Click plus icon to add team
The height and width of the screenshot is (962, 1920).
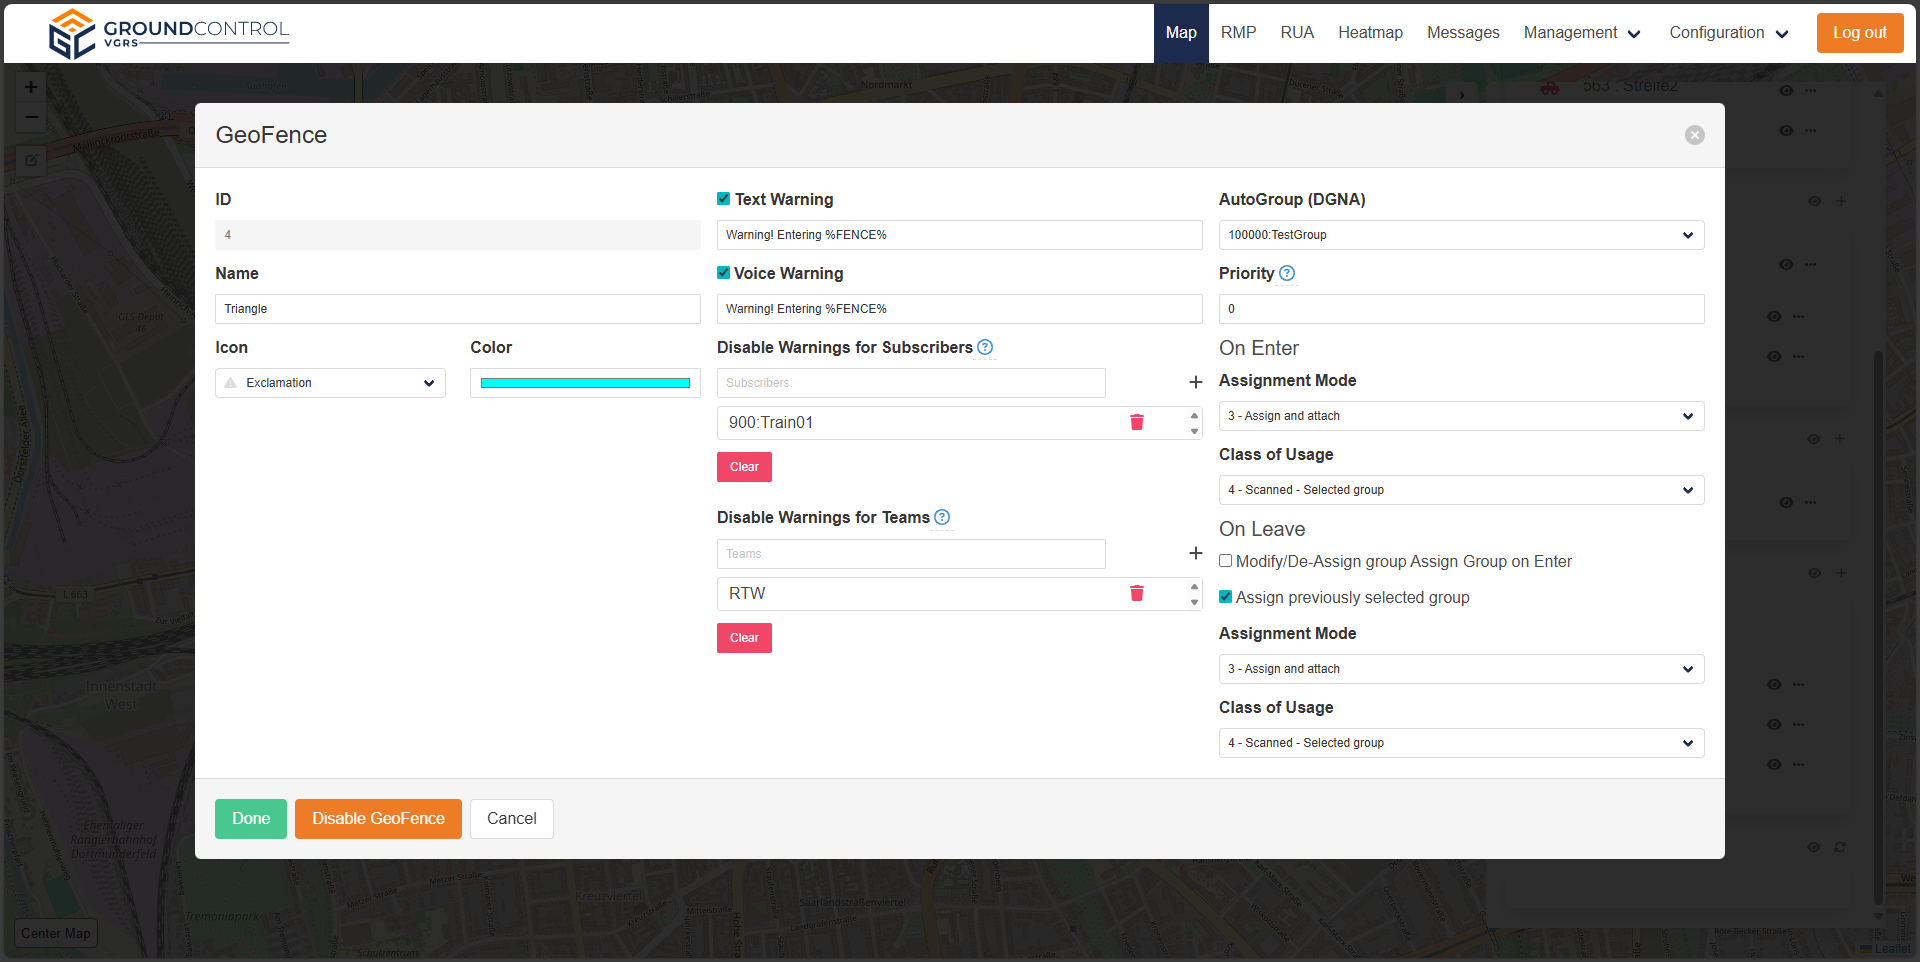[1195, 553]
